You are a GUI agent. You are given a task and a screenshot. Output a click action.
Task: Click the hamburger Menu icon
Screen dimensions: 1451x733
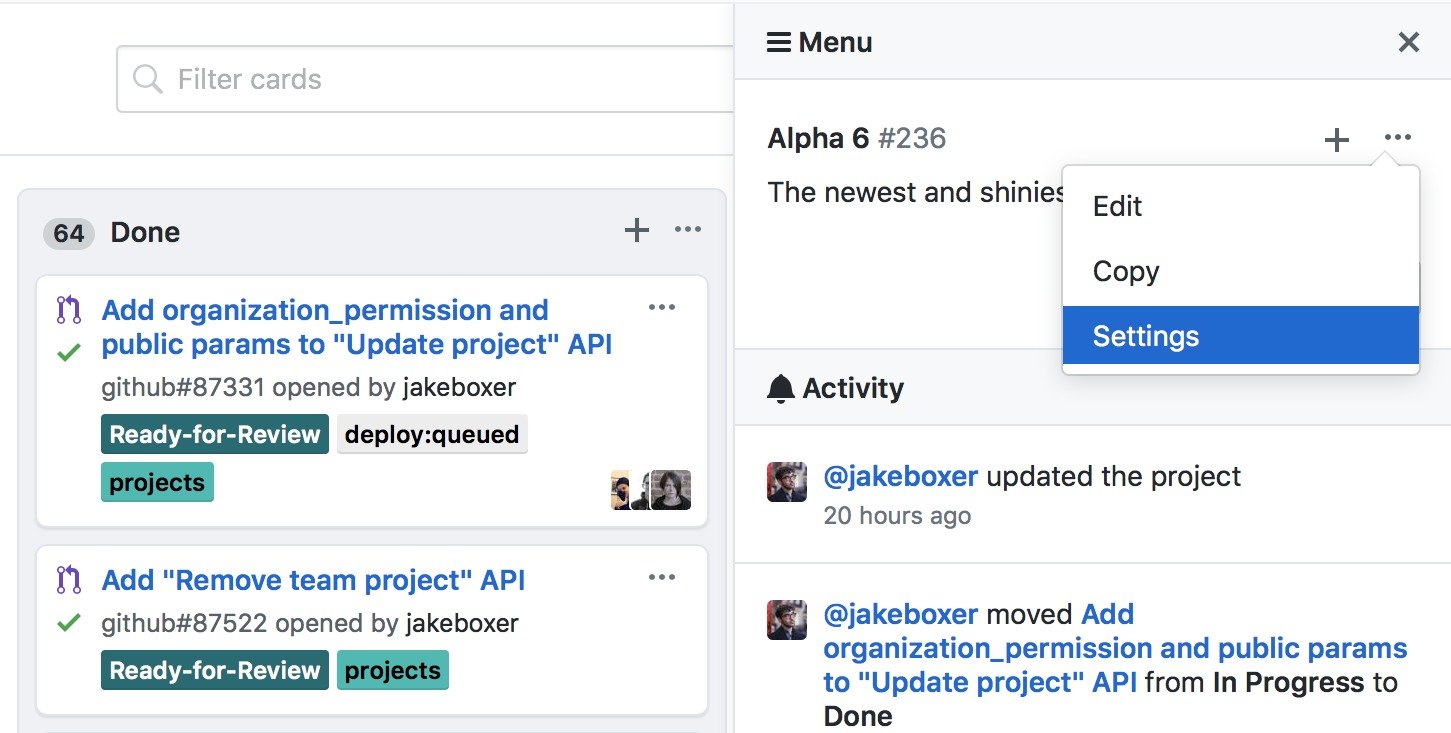coord(779,42)
